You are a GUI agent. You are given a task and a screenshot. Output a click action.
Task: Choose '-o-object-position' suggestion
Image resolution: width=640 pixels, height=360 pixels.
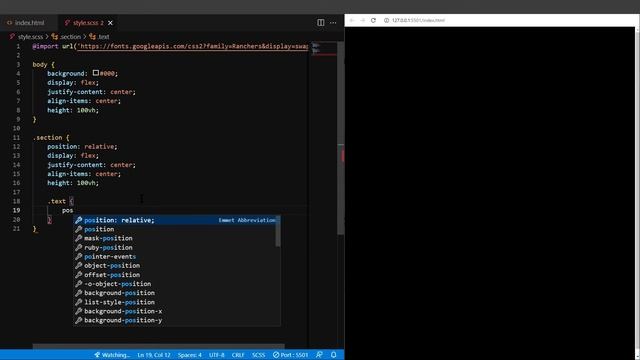(x=176, y=284)
